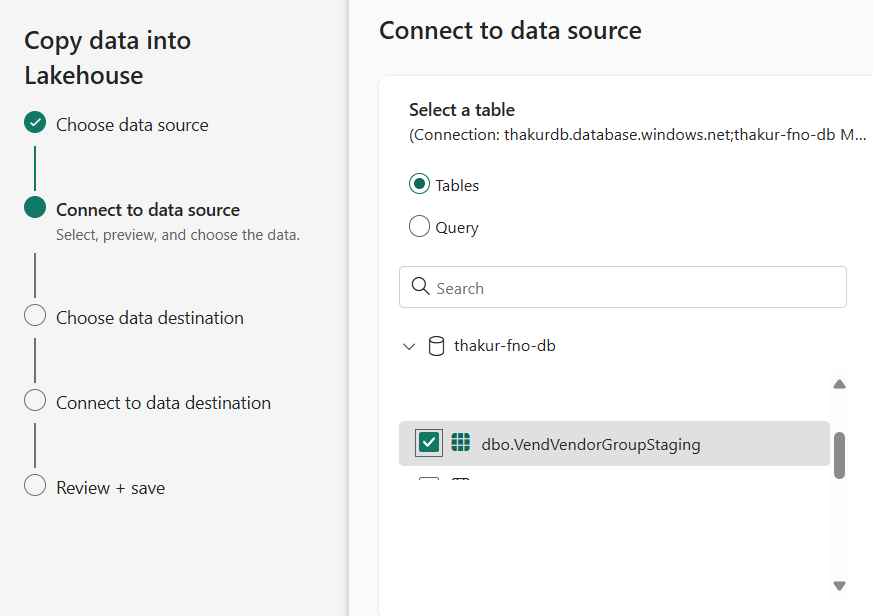Jump to the Review + save step label
This screenshot has height=616, width=873.
click(111, 488)
